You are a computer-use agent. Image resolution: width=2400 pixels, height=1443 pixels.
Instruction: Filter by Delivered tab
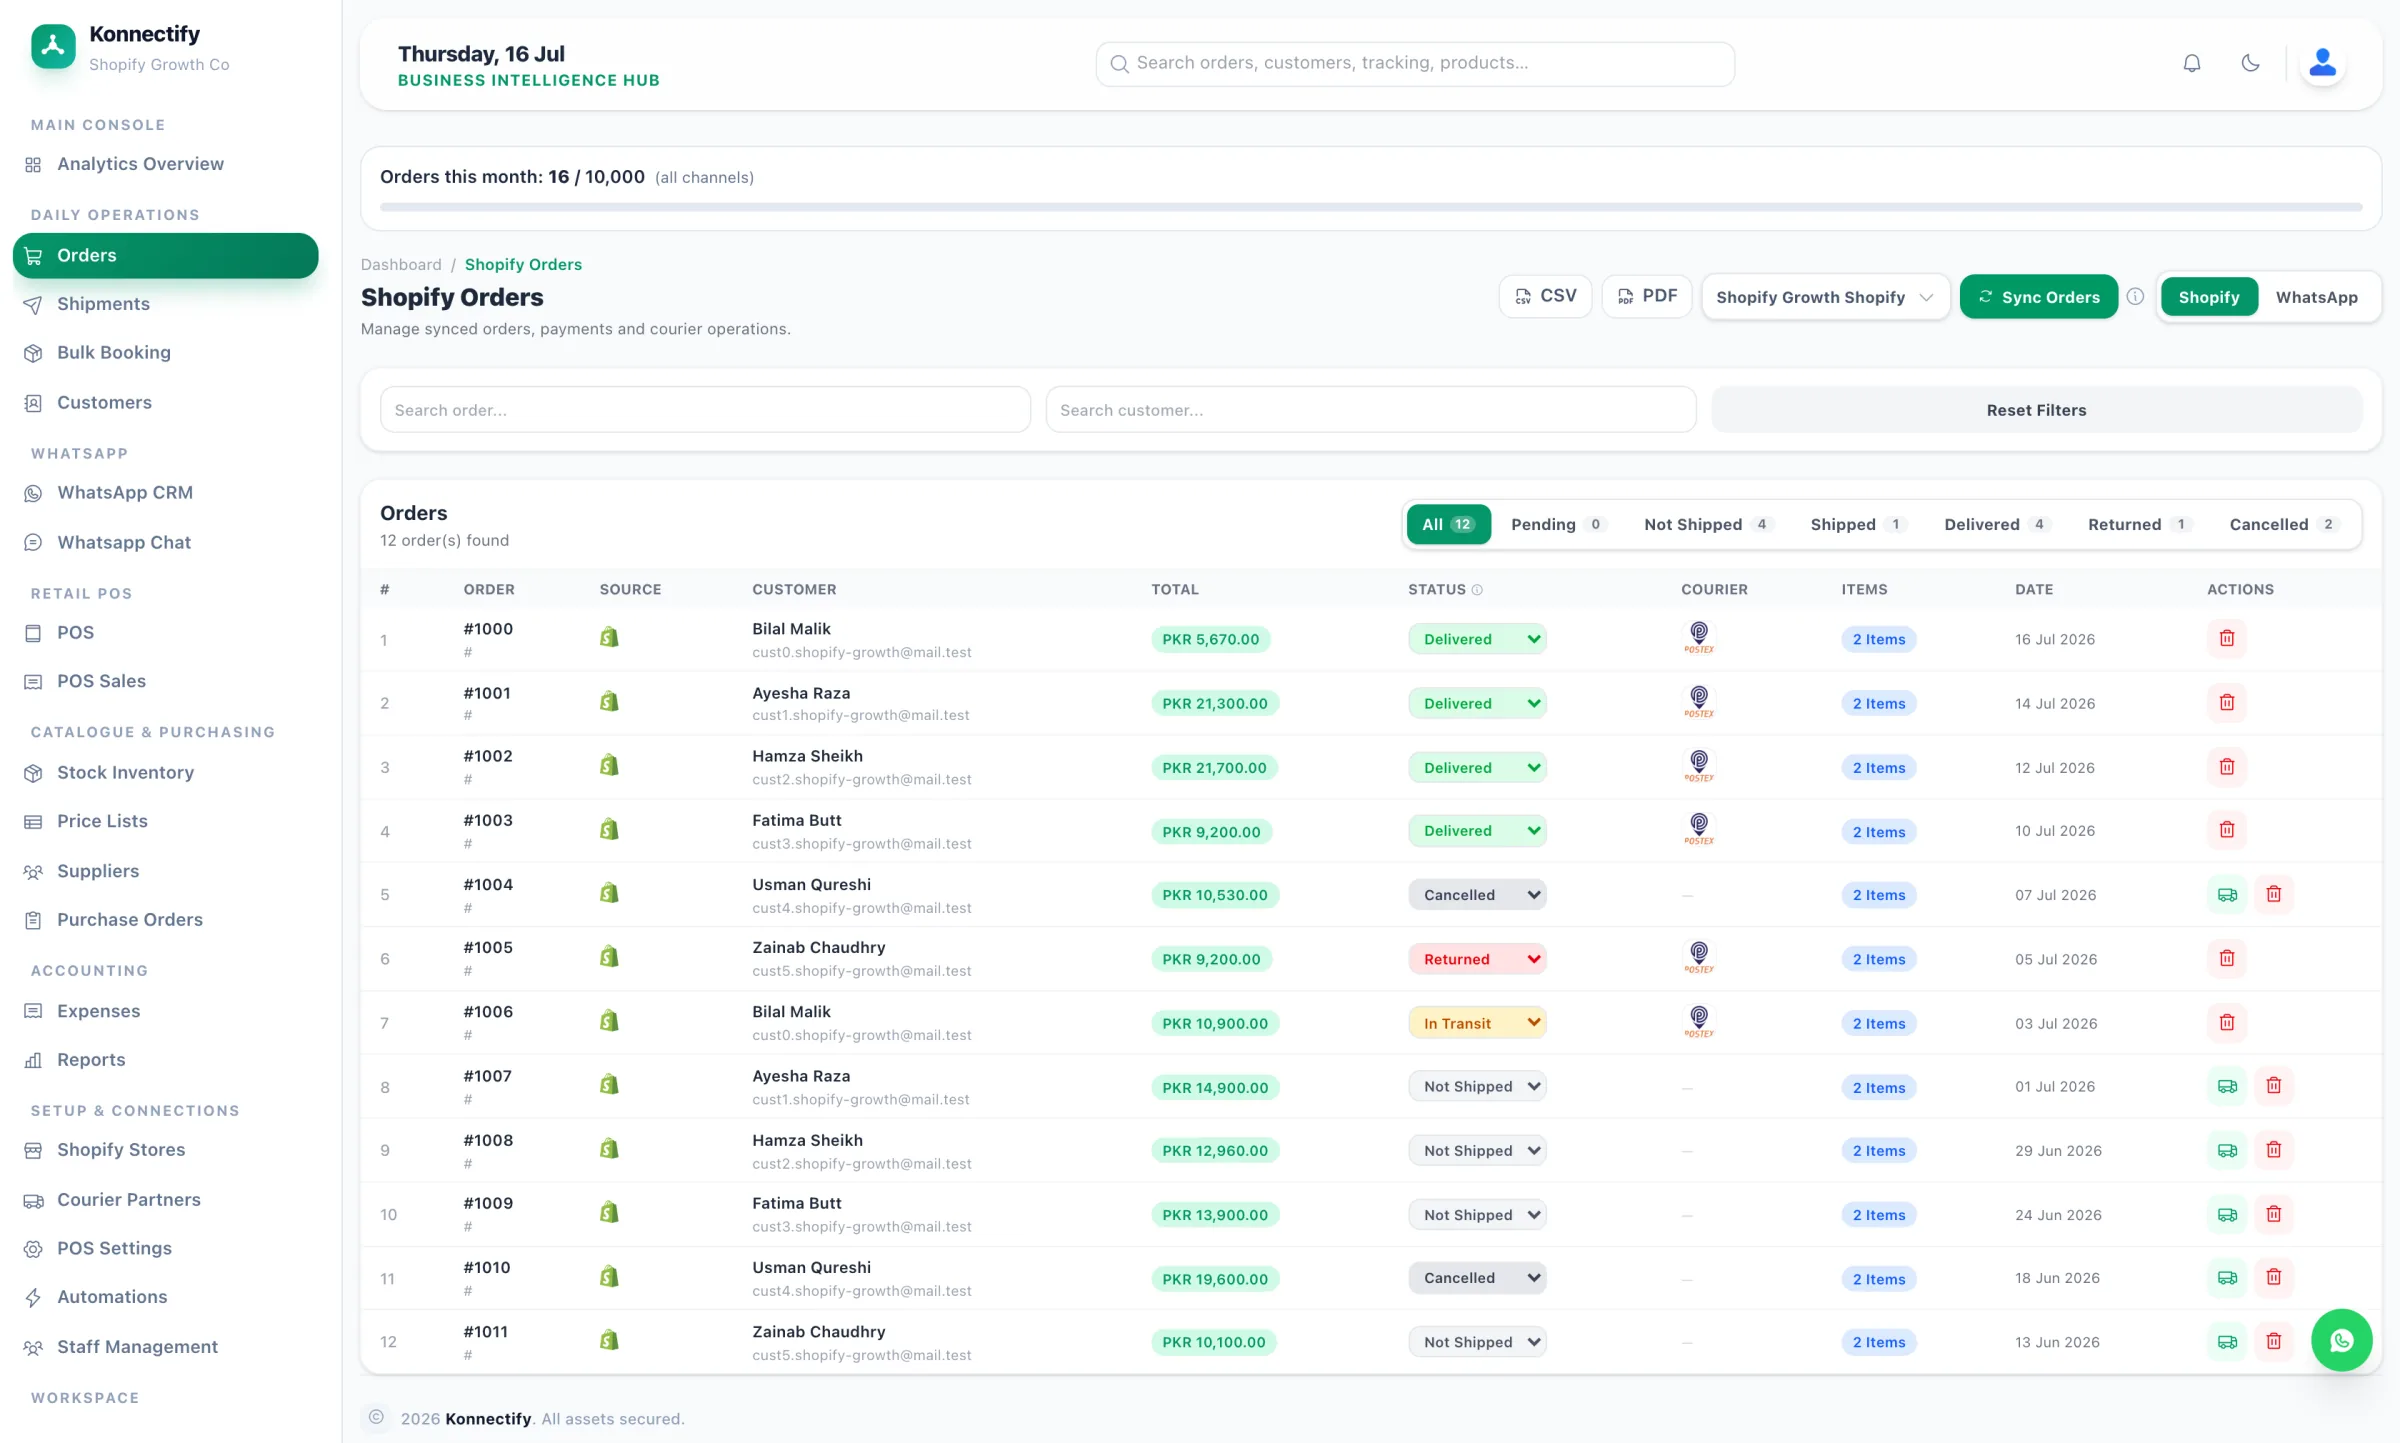pos(1997,524)
